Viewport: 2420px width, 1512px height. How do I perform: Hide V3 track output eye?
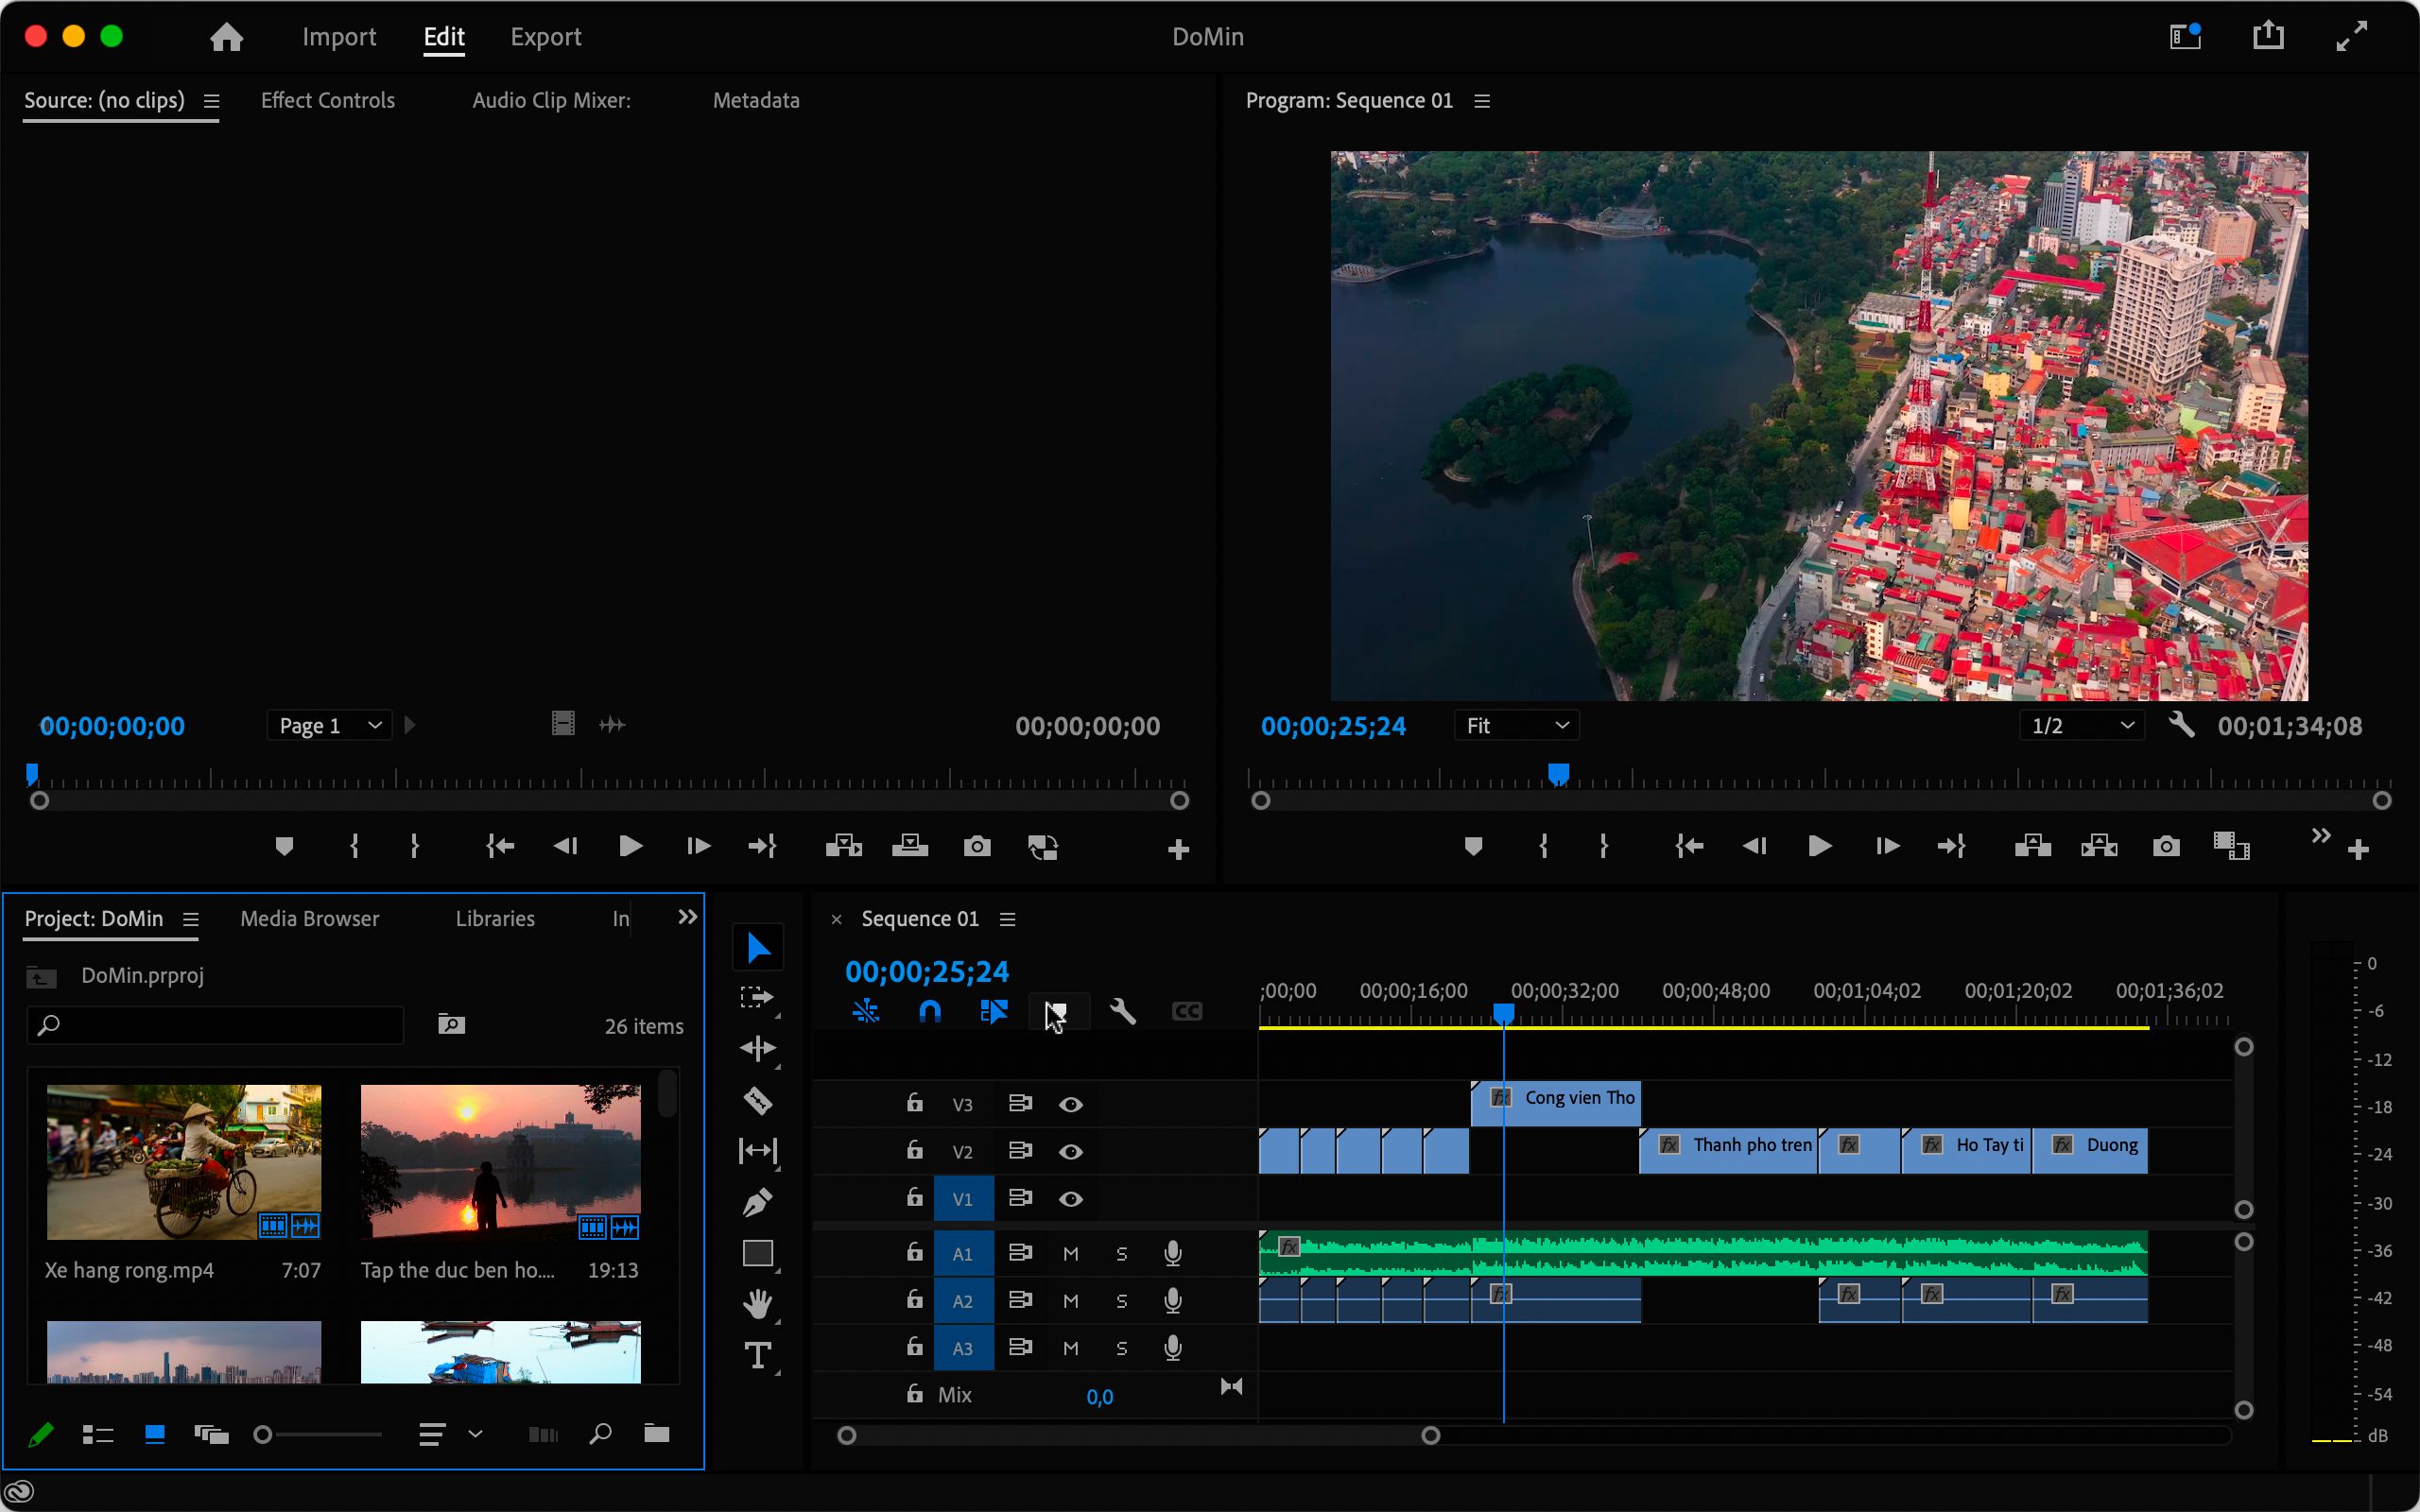(1071, 1104)
